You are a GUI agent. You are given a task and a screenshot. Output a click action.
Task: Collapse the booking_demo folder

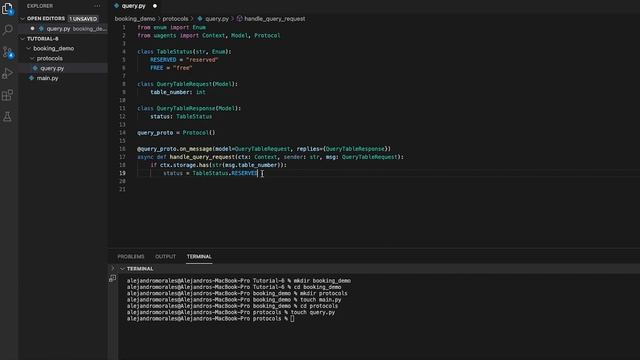tap(29, 49)
